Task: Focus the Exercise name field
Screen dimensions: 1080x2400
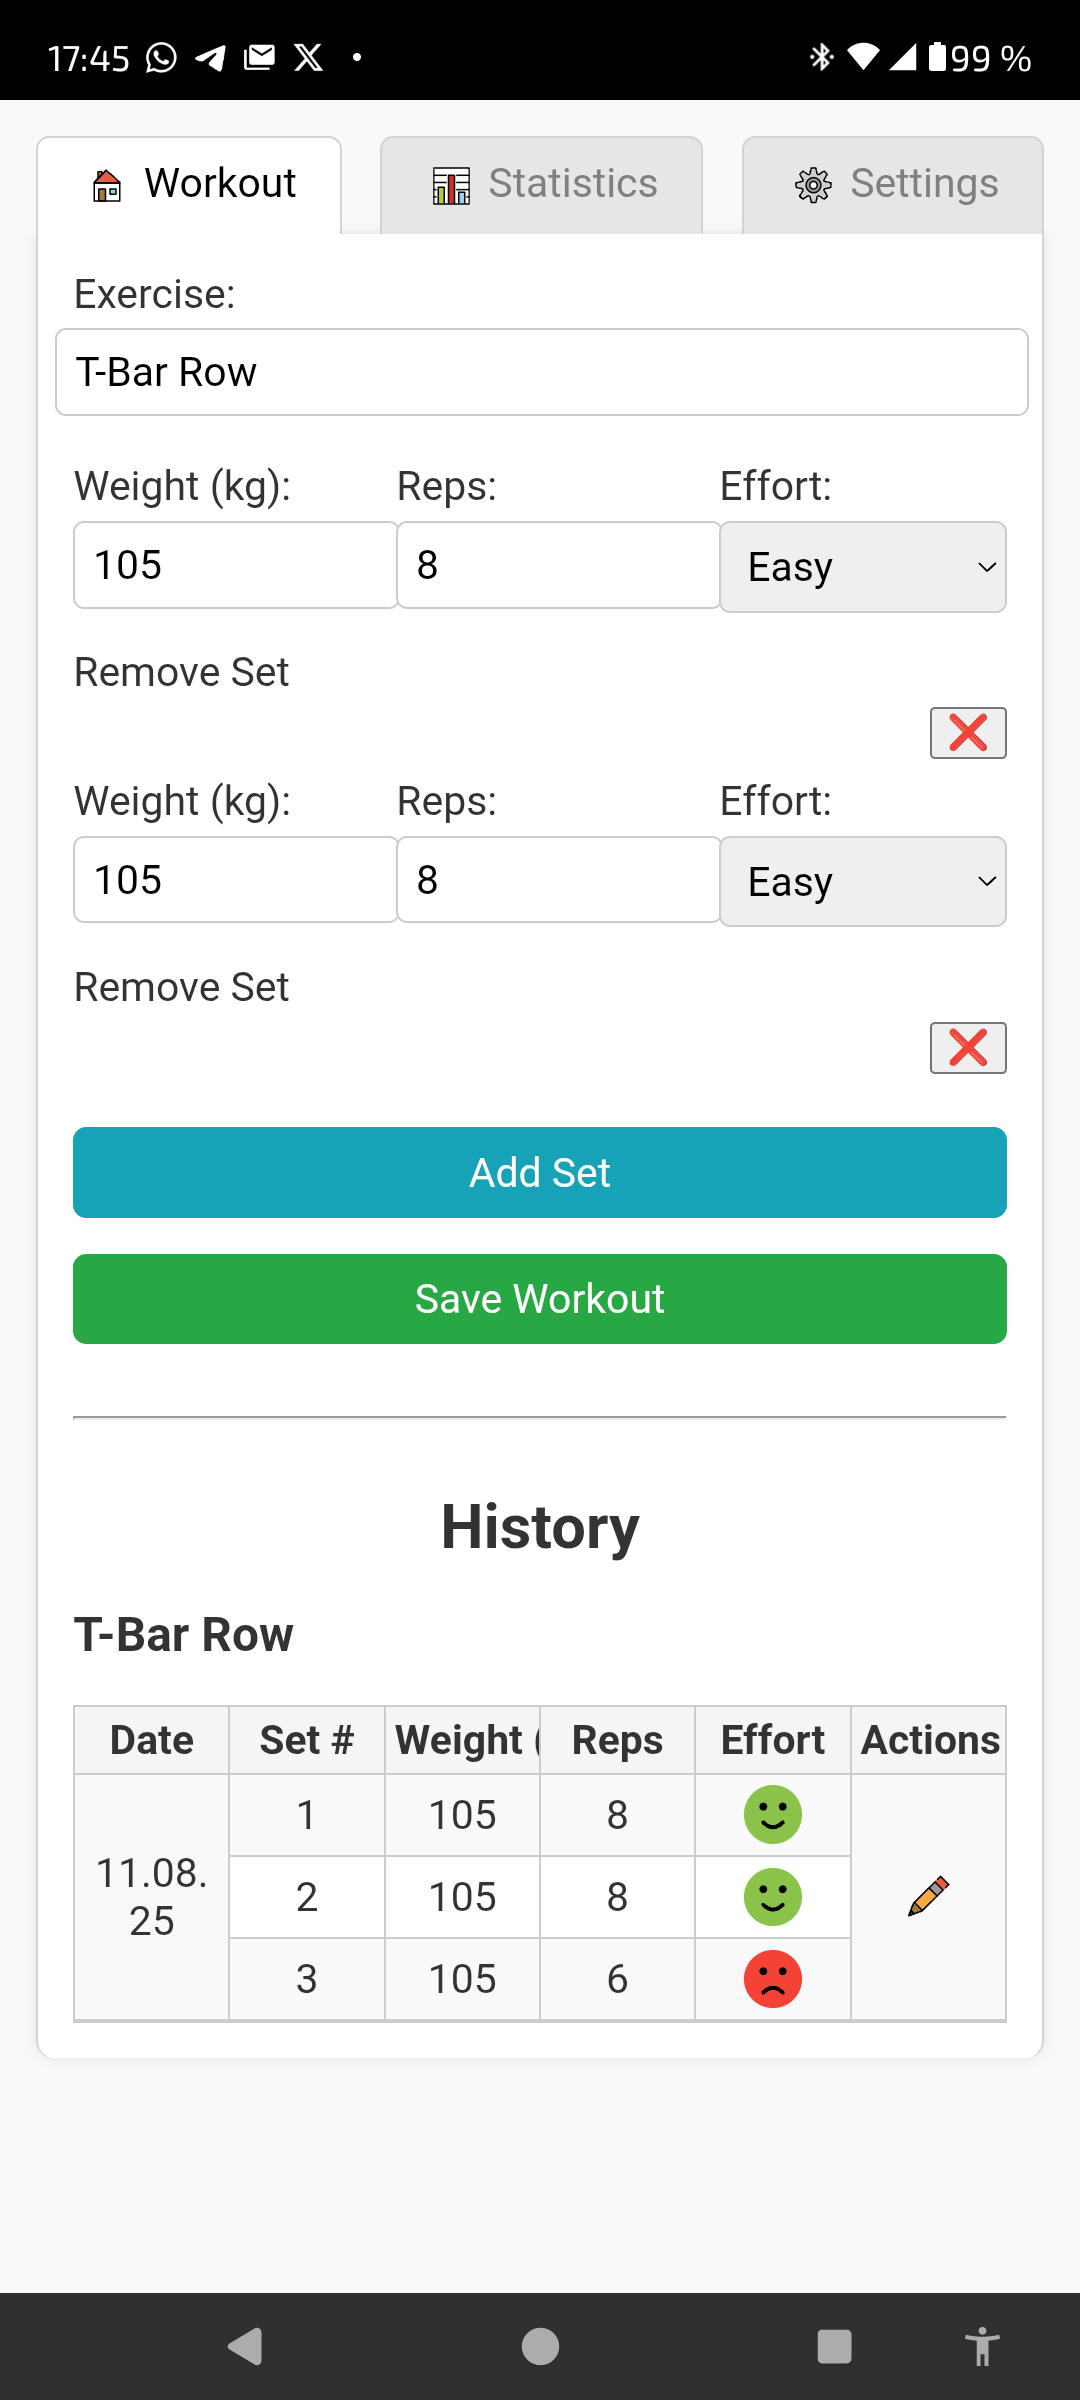Action: tap(541, 372)
